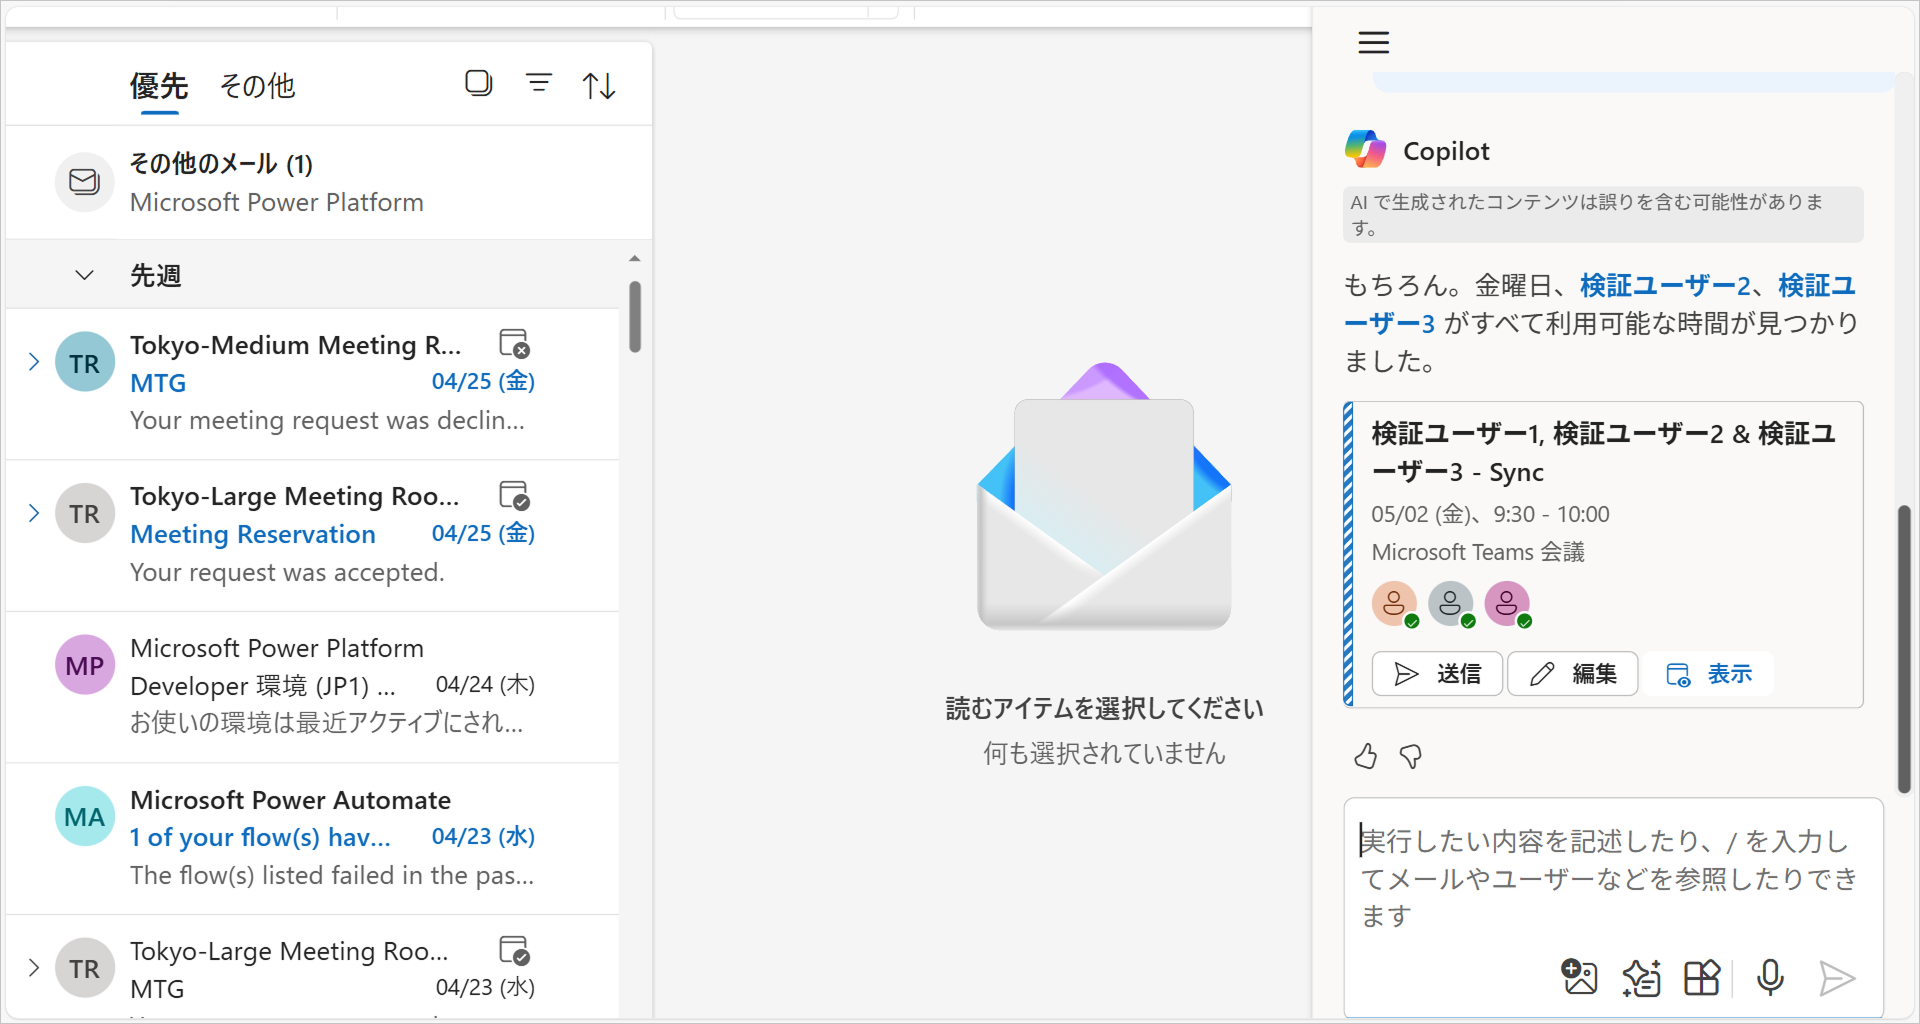Click the select-all messages icon
The image size is (1920, 1024).
coord(479,83)
